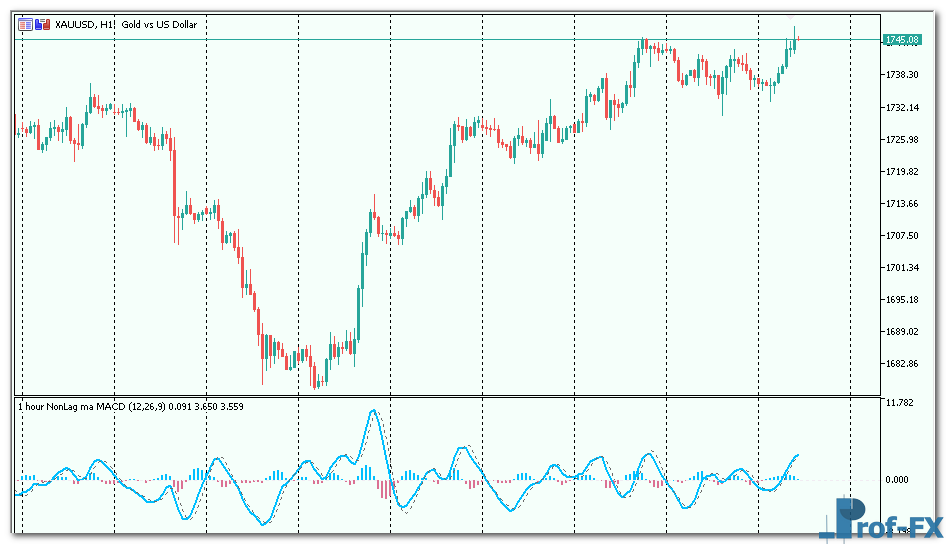Select the current price tag 1745.08
The width and height of the screenshot is (946, 544).
[902, 40]
